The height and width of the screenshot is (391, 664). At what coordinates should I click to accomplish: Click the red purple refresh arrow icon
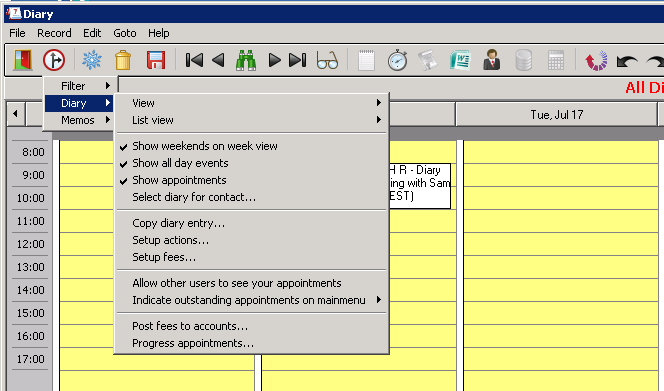pyautogui.click(x=596, y=61)
